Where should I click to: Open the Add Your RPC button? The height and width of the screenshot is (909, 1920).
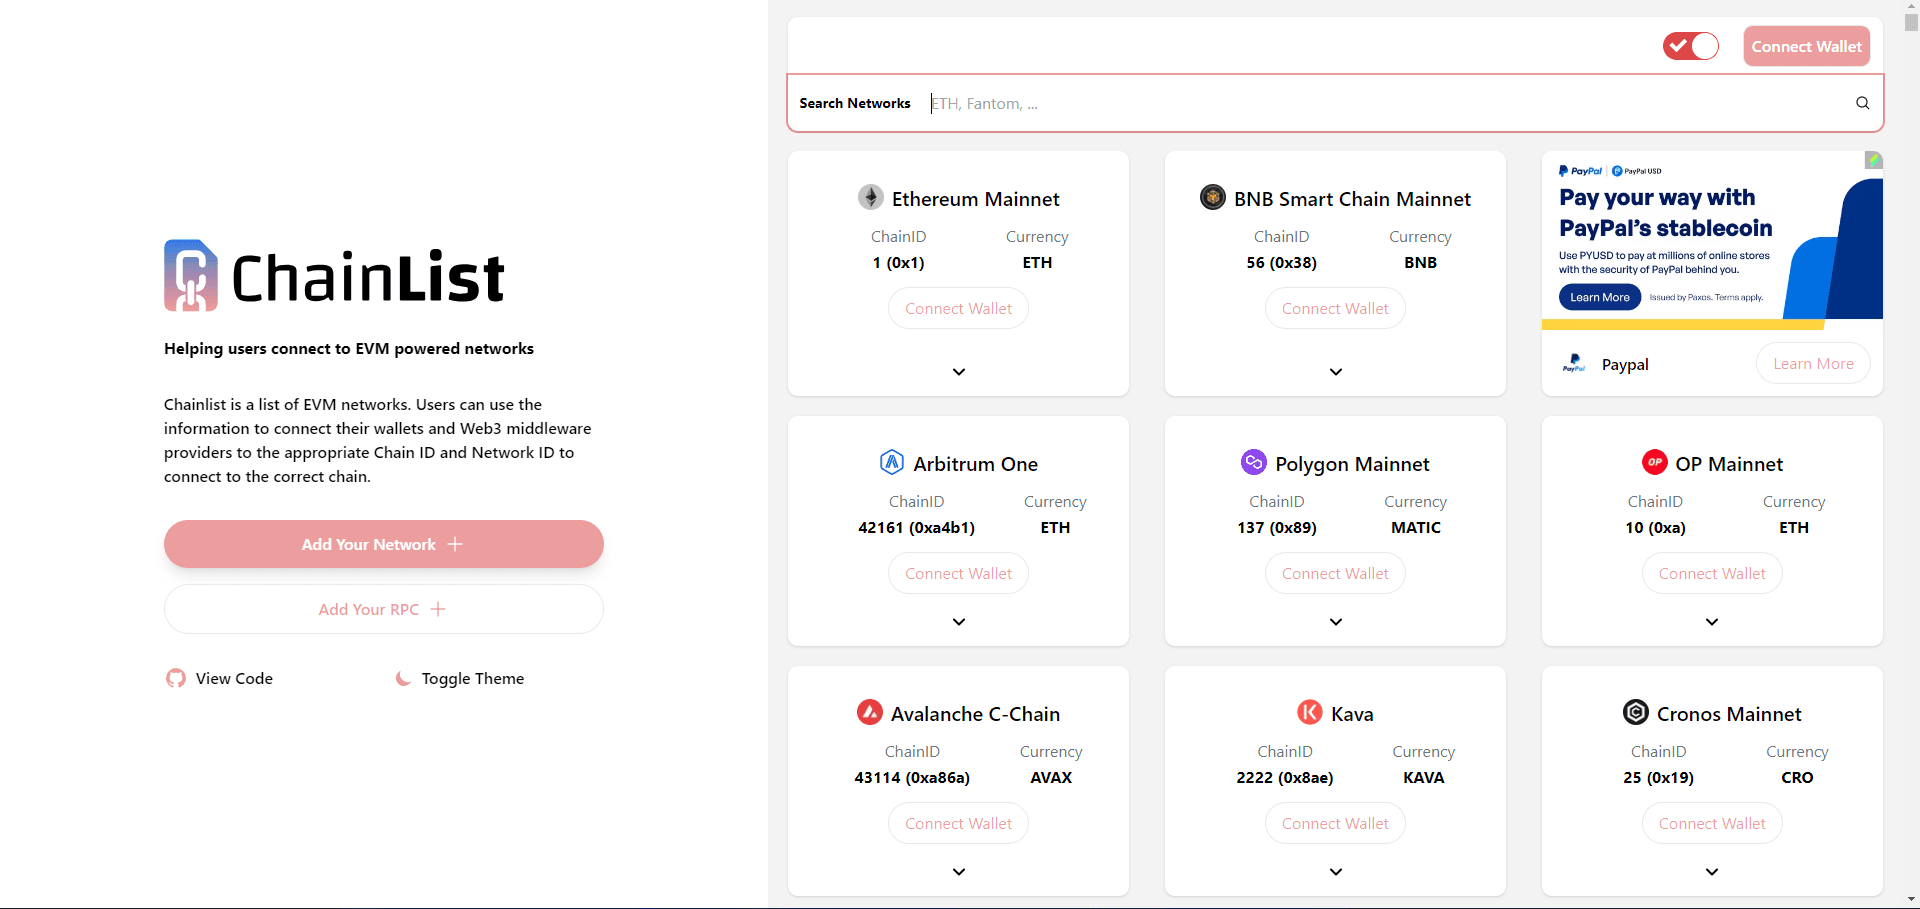(384, 609)
